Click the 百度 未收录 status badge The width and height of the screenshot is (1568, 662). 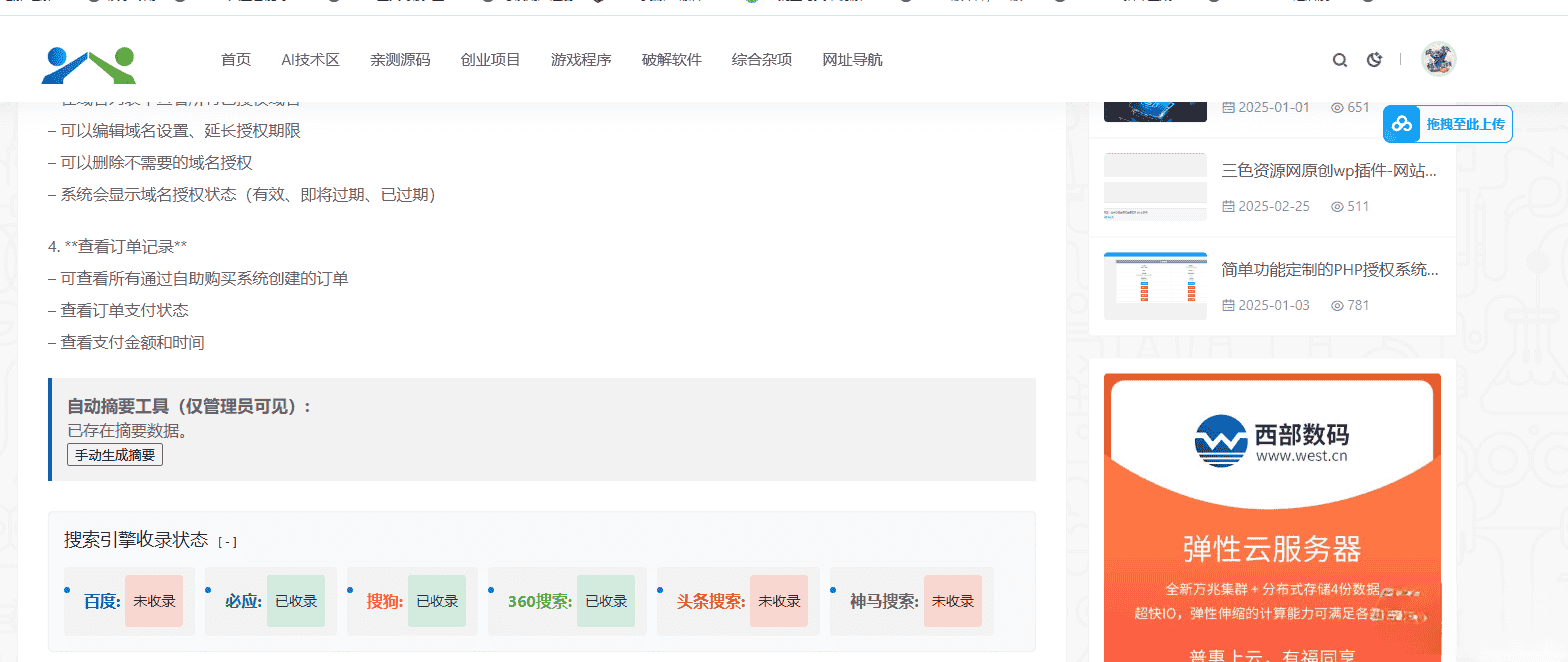(x=154, y=601)
